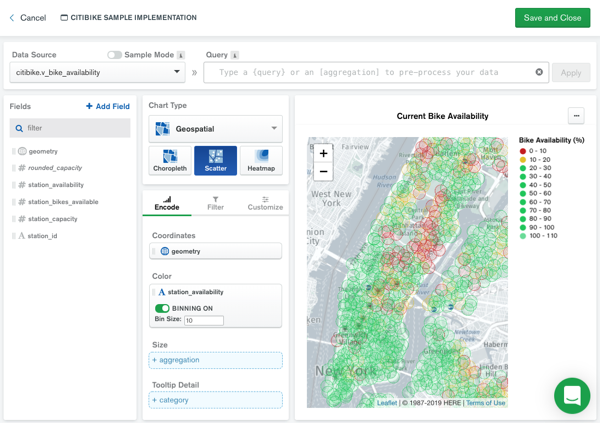The width and height of the screenshot is (601, 423).
Task: Click the plus icon in Add Field
Action: click(89, 106)
